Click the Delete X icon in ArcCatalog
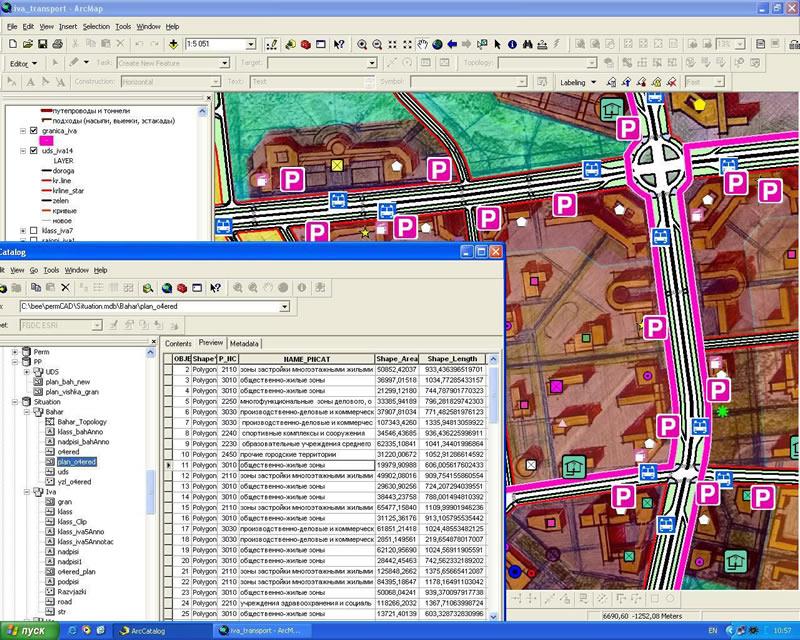Image resolution: width=800 pixels, height=640 pixels. tap(65, 288)
